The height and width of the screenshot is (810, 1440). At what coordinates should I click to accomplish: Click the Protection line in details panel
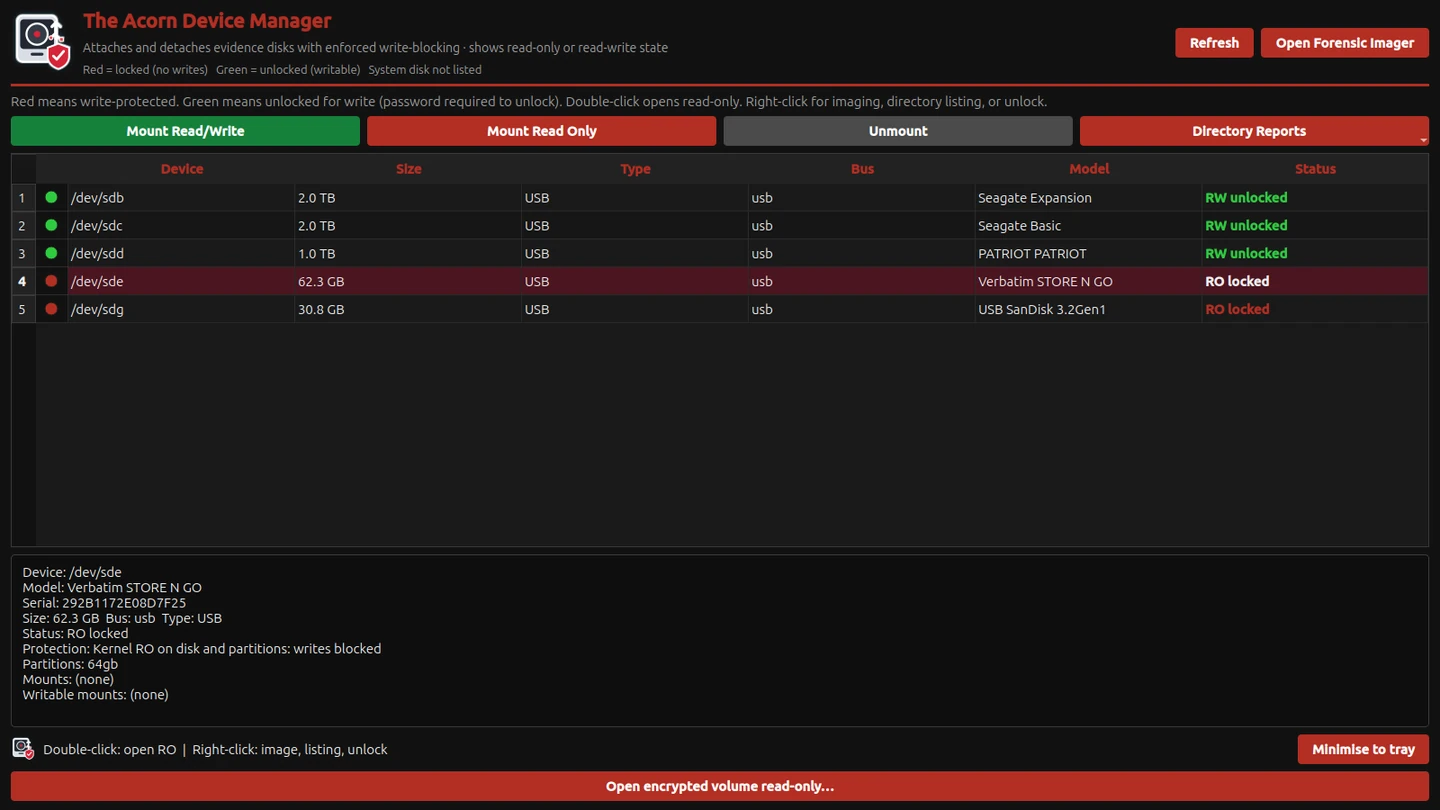click(202, 648)
